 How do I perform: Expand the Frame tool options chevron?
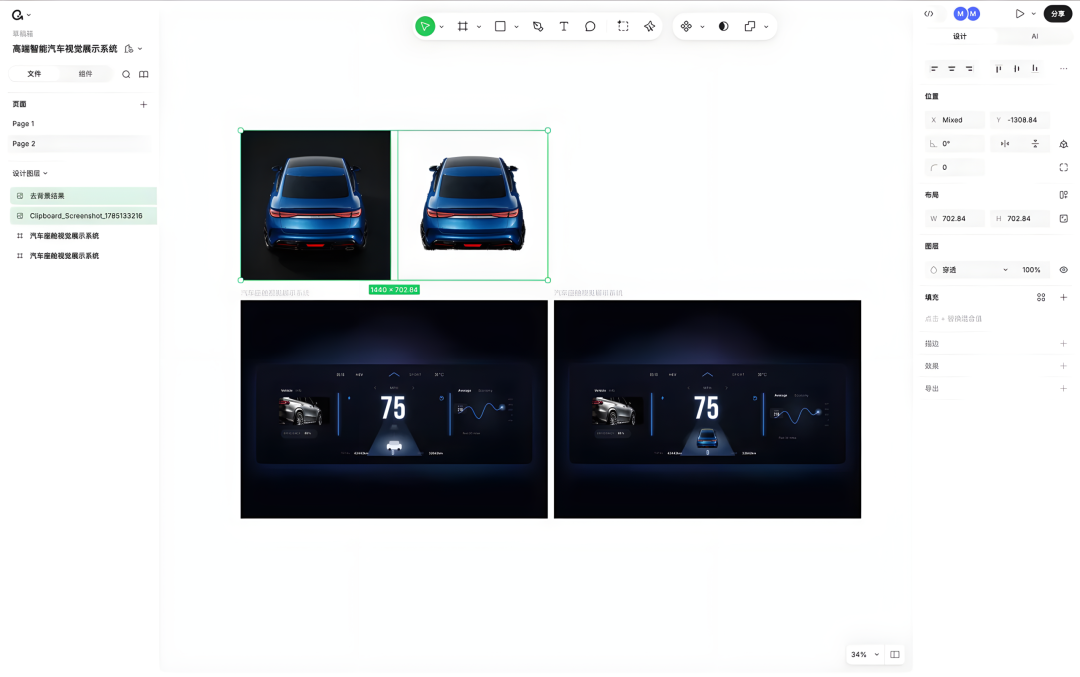pos(479,27)
